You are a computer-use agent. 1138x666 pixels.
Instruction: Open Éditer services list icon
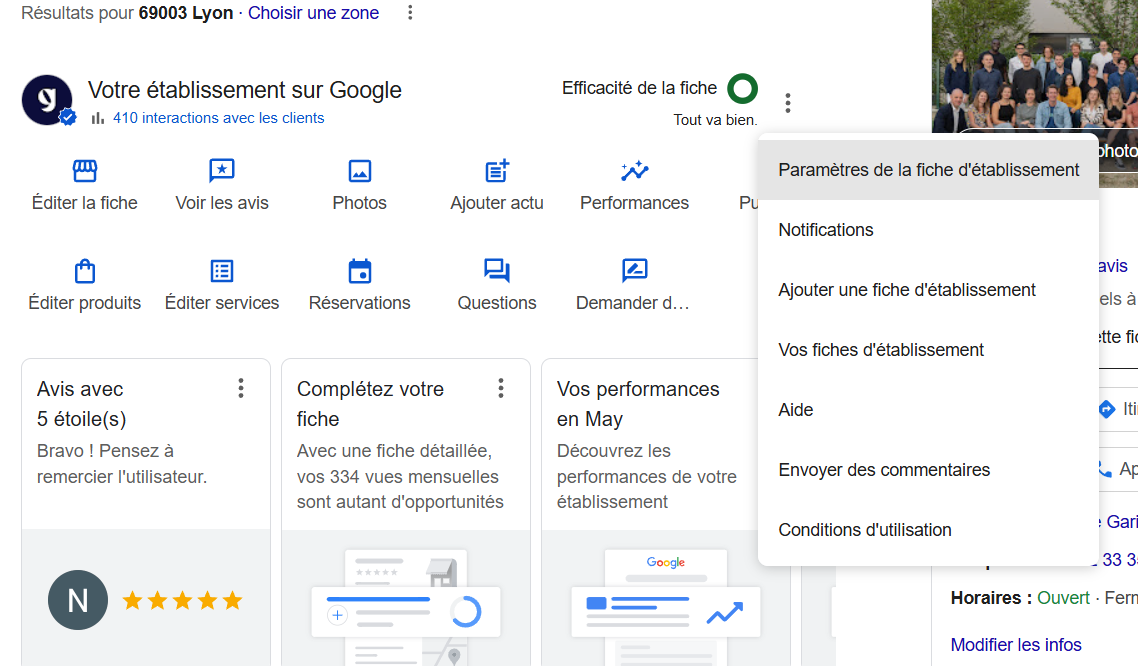click(222, 271)
